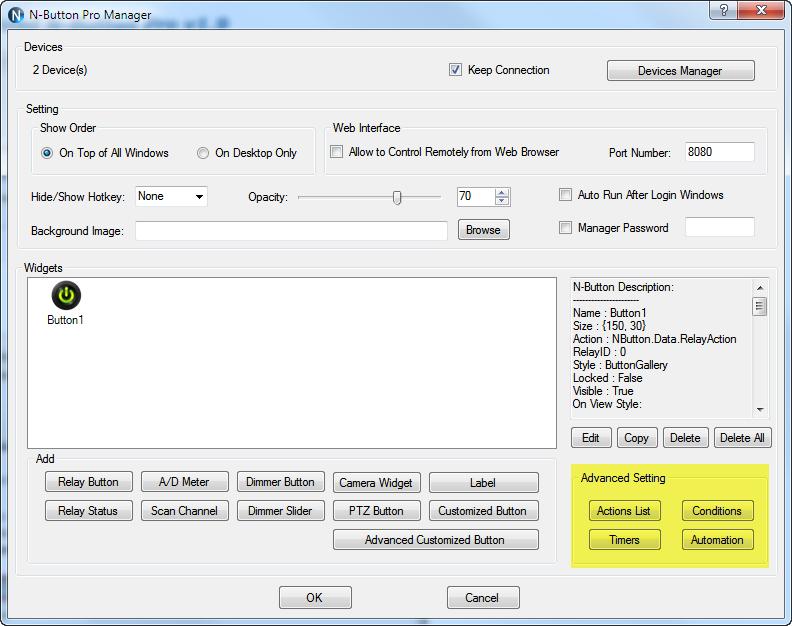Click the N-Button logo in title bar

pos(16,15)
